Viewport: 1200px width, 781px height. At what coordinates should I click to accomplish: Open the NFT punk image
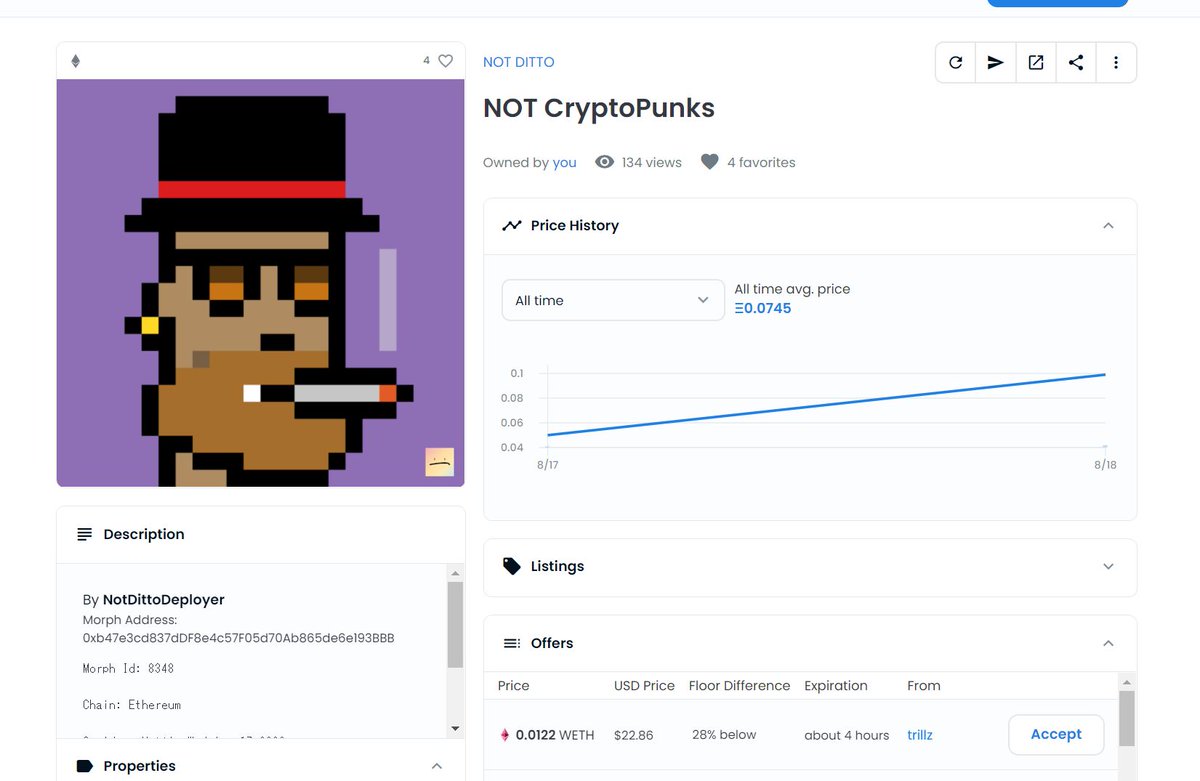[261, 283]
